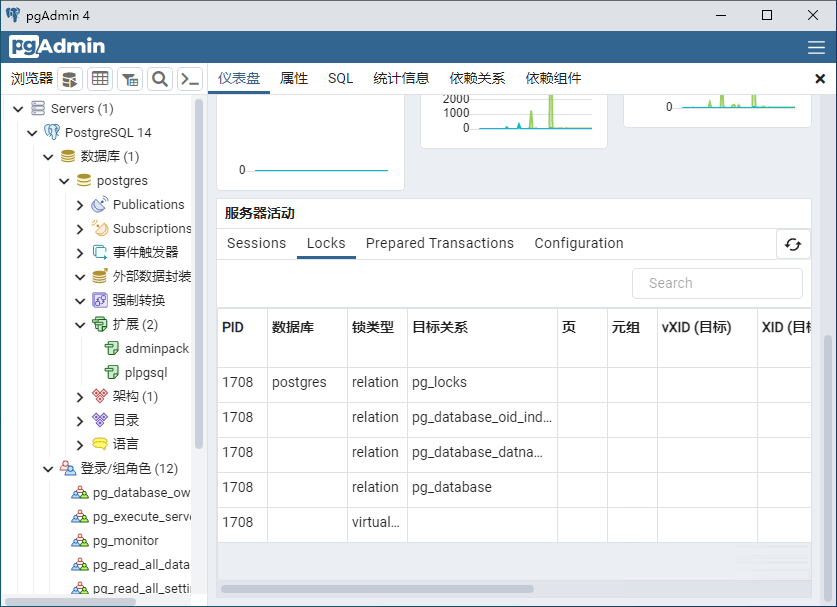Switch to the 仪表盘 tab
The height and width of the screenshot is (607, 837).
(x=239, y=78)
